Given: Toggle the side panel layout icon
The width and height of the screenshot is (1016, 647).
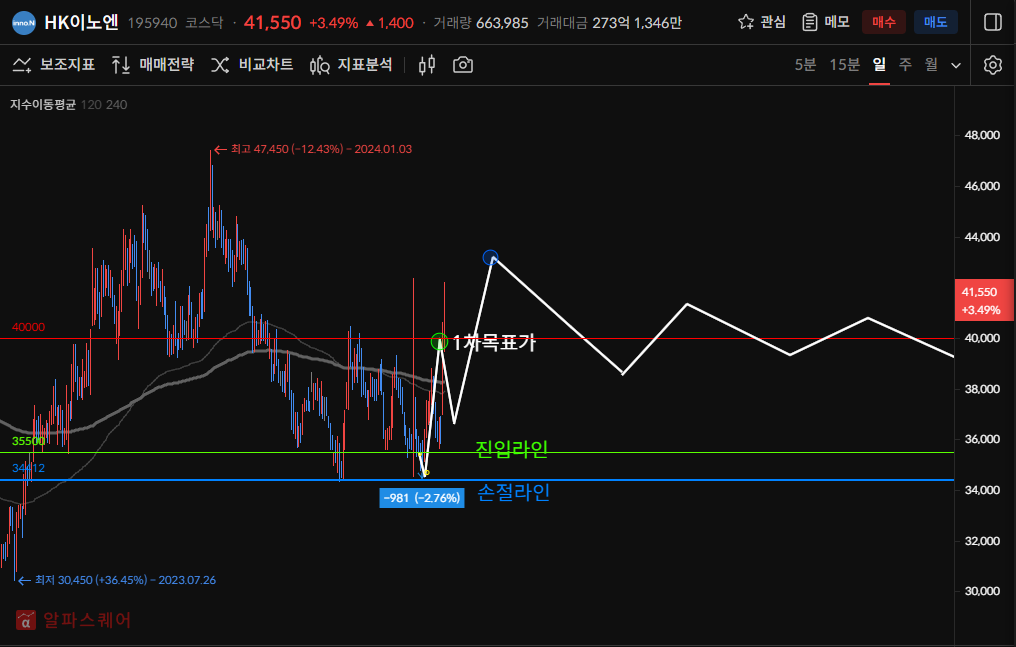Looking at the screenshot, I should click(x=993, y=22).
